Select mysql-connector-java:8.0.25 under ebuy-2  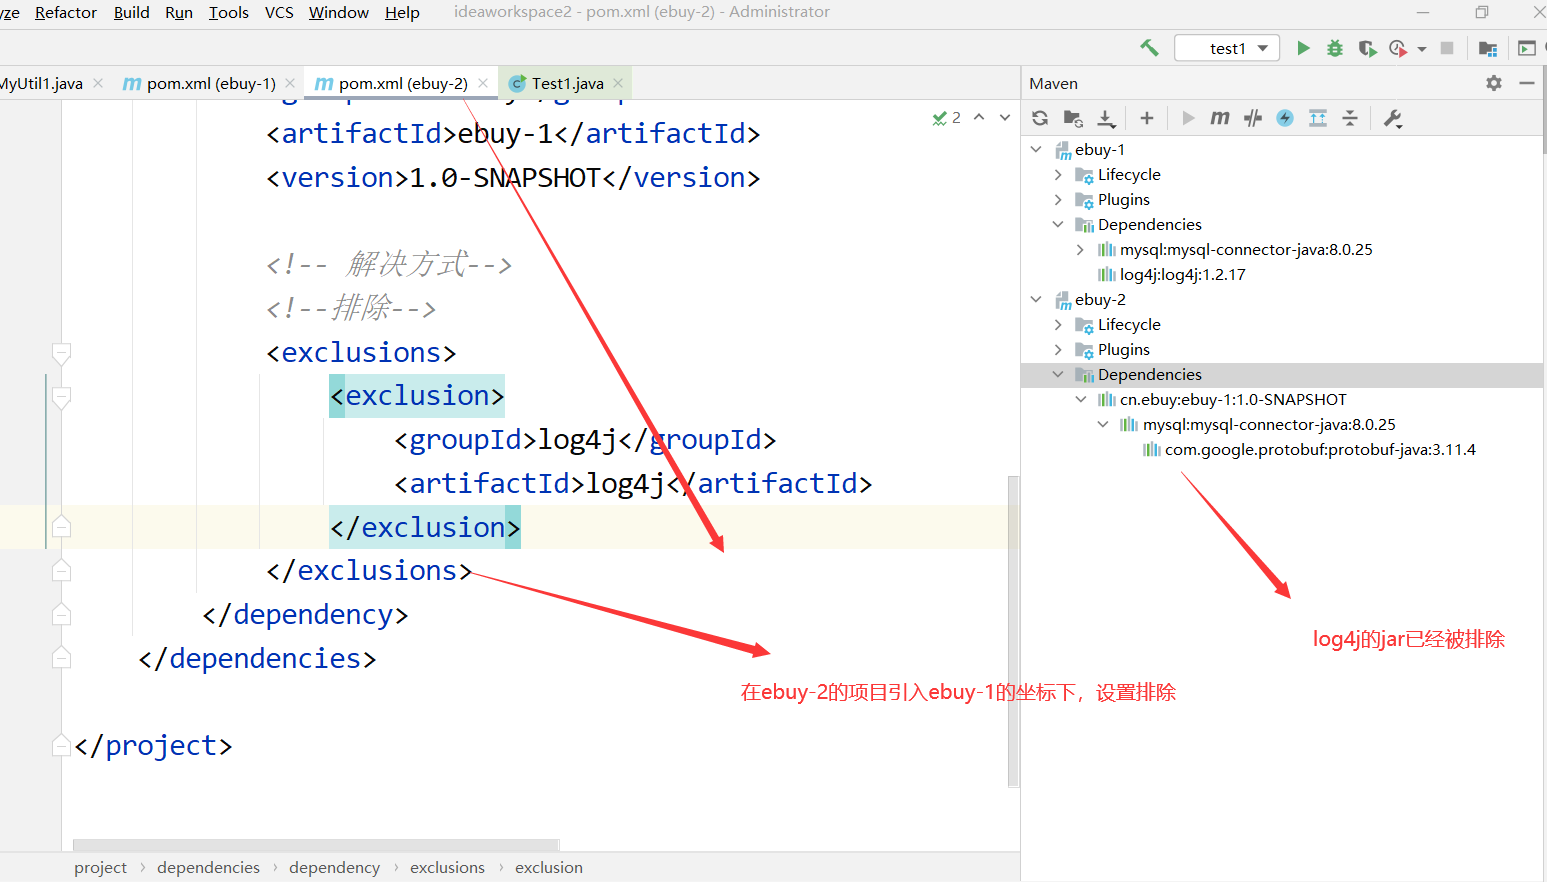tap(1269, 424)
